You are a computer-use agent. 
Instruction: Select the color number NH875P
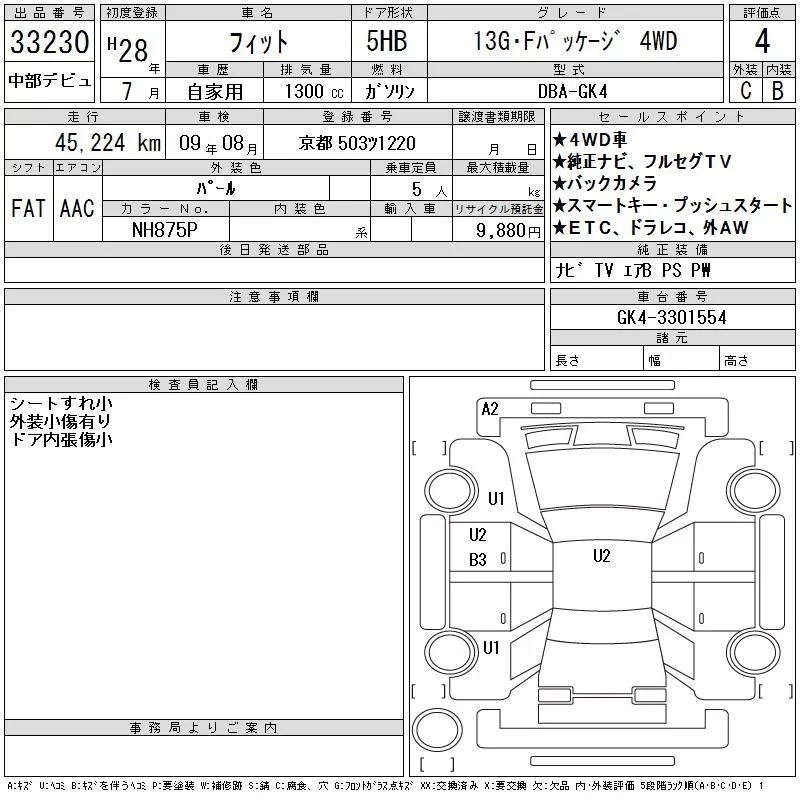tap(166, 229)
